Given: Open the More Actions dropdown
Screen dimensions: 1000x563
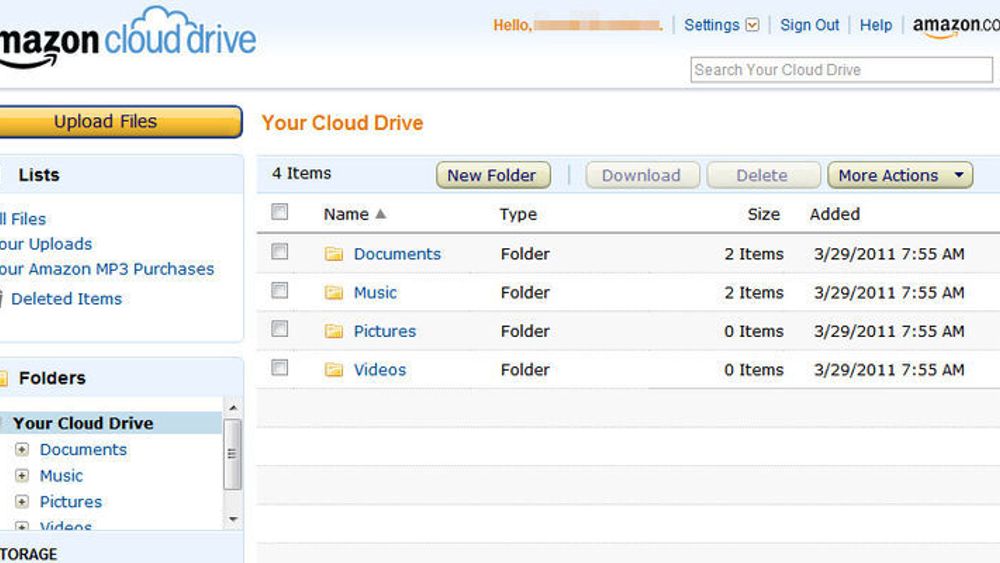Looking at the screenshot, I should [900, 175].
